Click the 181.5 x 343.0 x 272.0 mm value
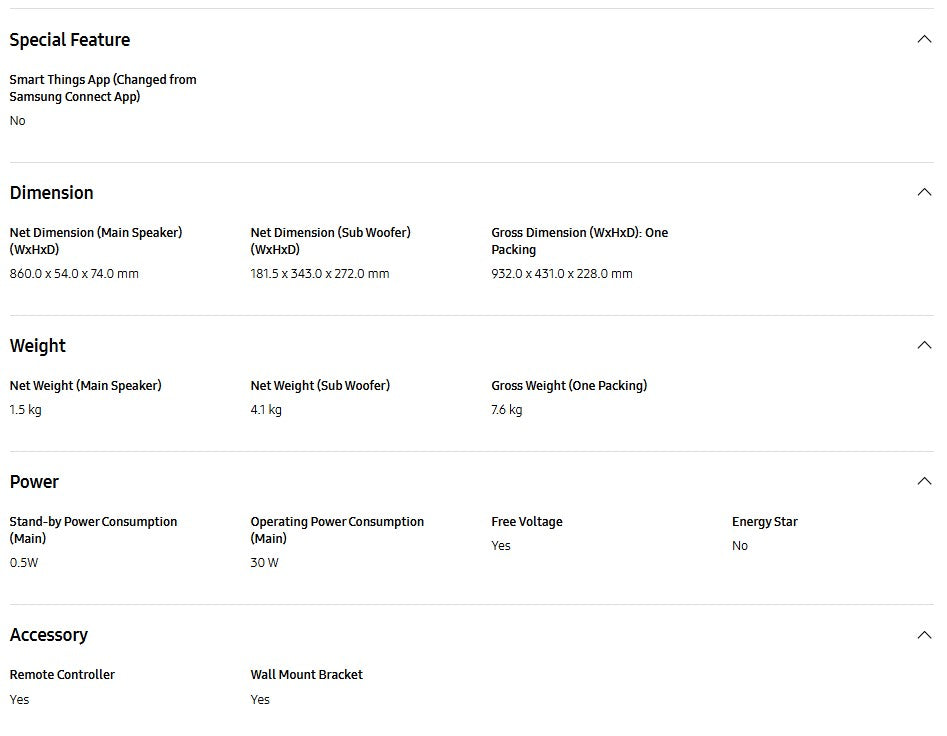 click(x=319, y=274)
